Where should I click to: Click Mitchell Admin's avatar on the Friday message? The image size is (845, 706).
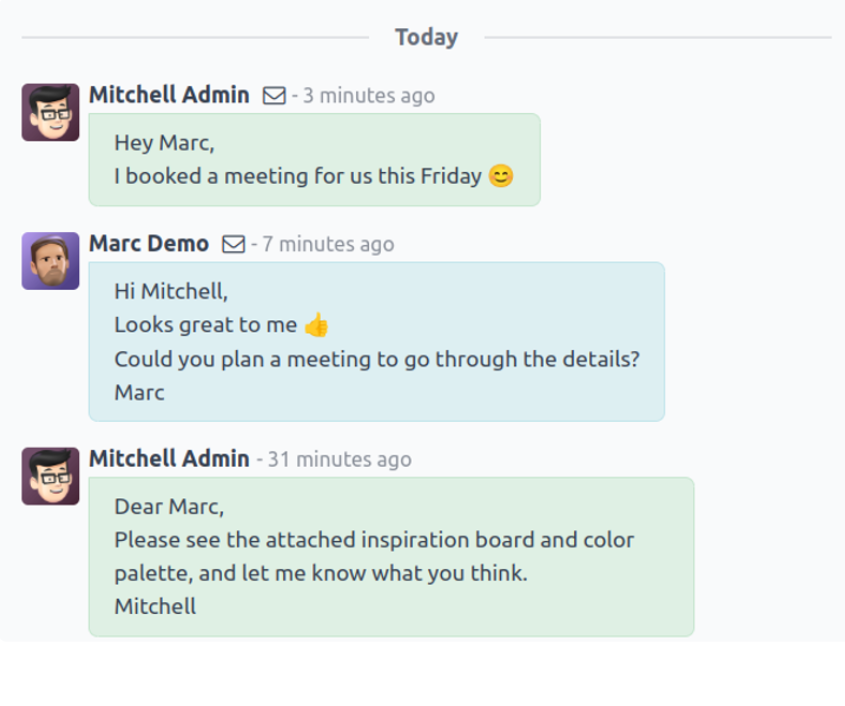coord(51,112)
